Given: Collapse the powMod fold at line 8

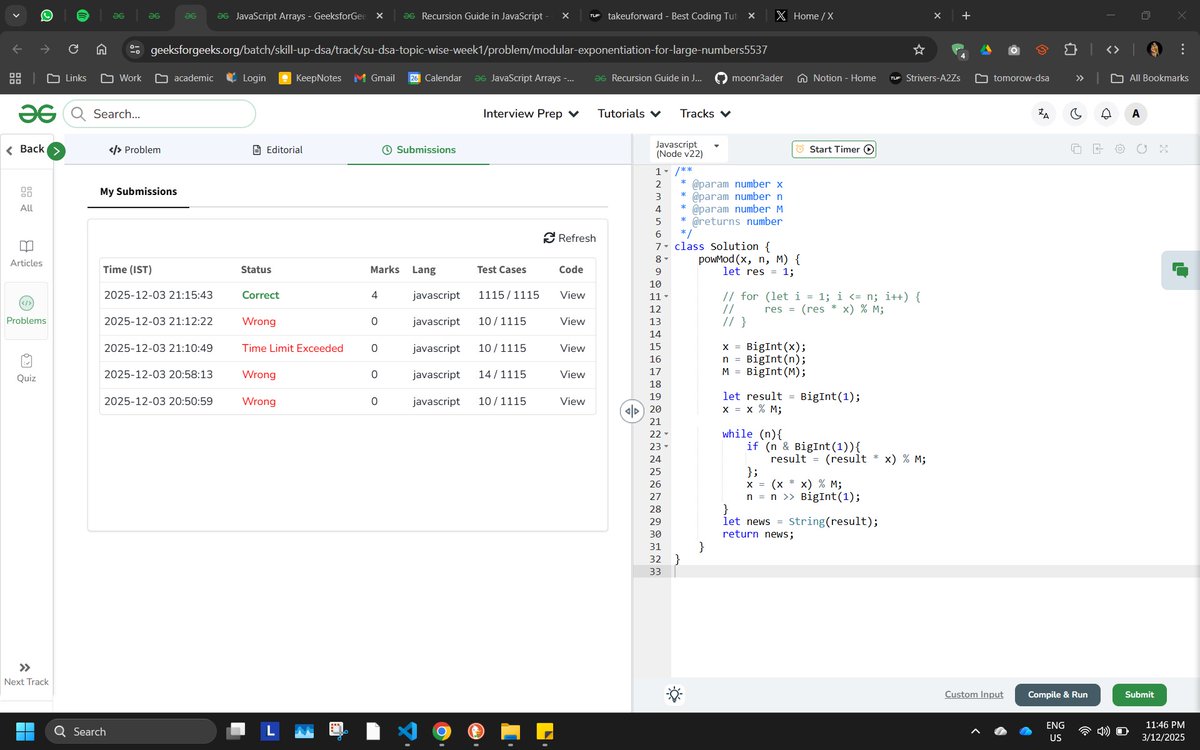Looking at the screenshot, I should coord(667,259).
